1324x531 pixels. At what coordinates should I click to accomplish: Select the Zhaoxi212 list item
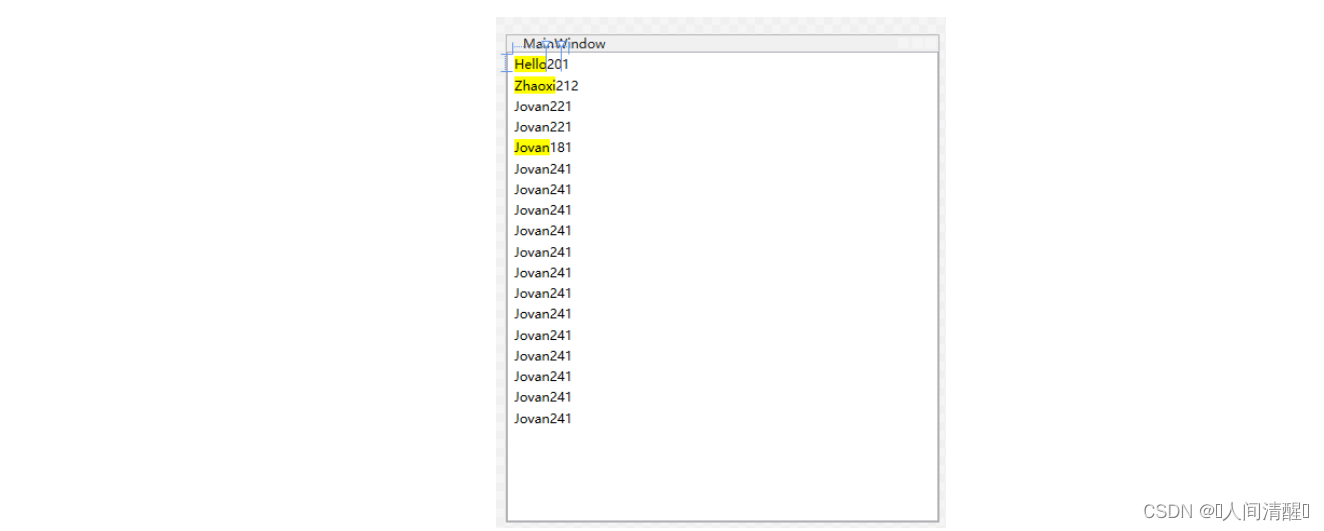coord(546,86)
